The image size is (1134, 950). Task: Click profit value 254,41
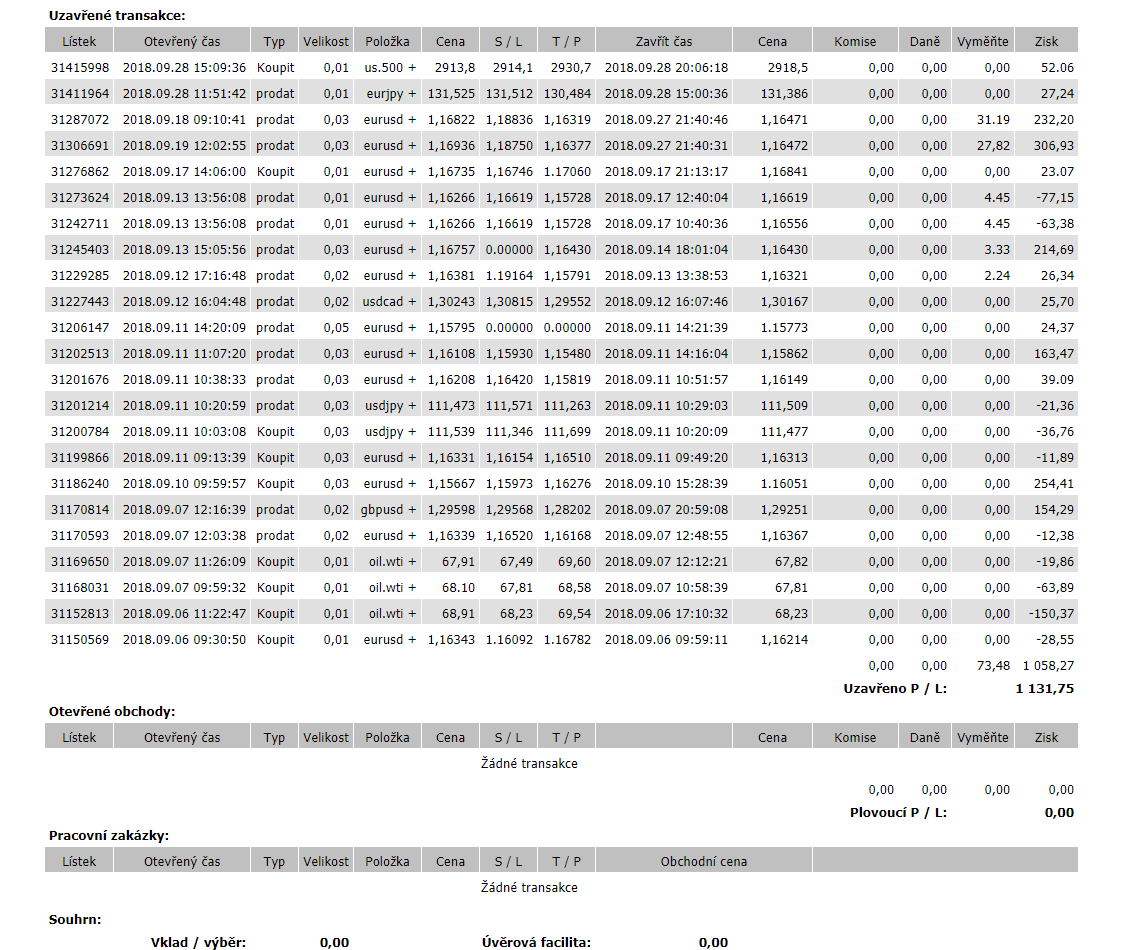[x=1054, y=484]
